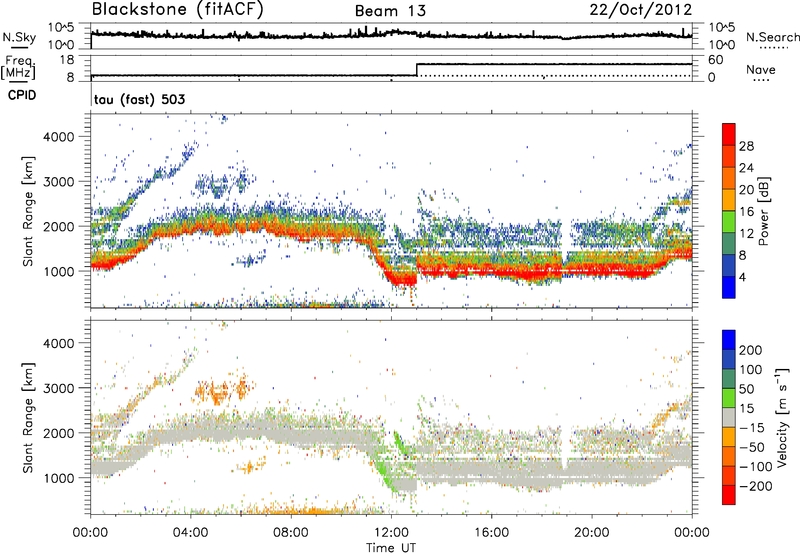Image resolution: width=800 pixels, height=554 pixels.
Task: Click the '1000' tick on velocity panel axis
Action: pyautogui.click(x=59, y=478)
